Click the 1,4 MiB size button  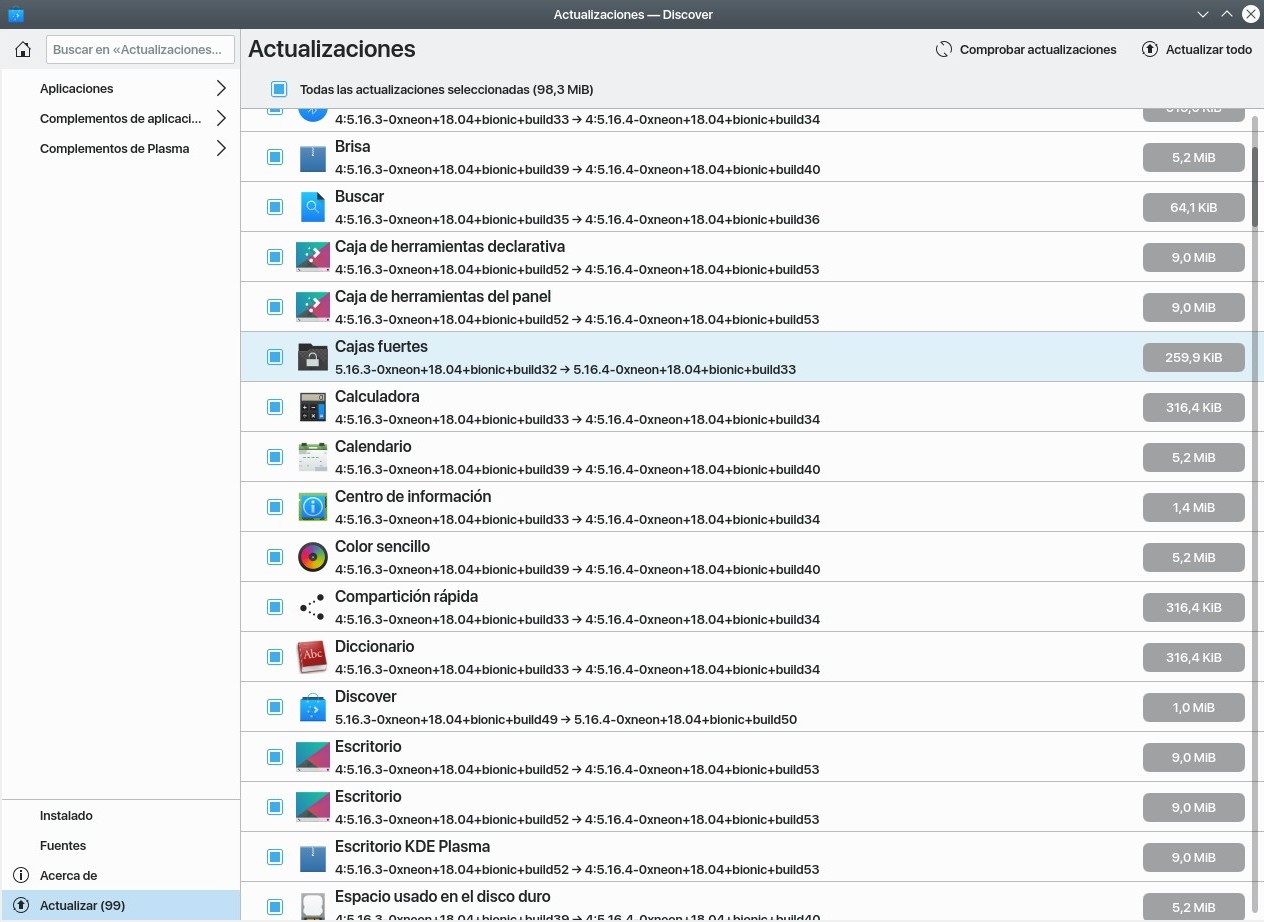point(1194,507)
